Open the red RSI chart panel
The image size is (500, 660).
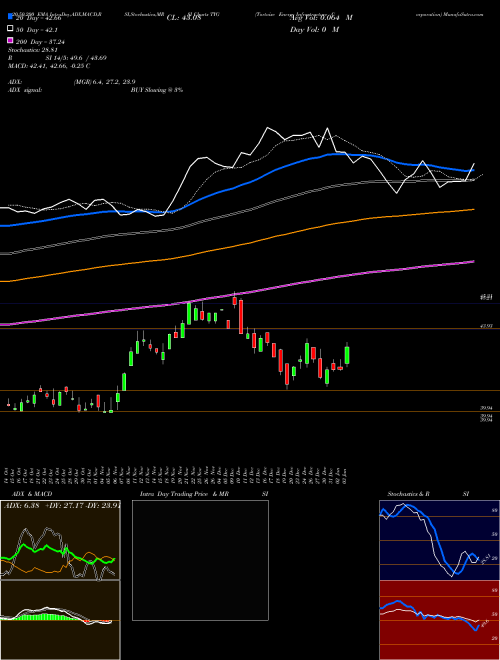click(439, 620)
